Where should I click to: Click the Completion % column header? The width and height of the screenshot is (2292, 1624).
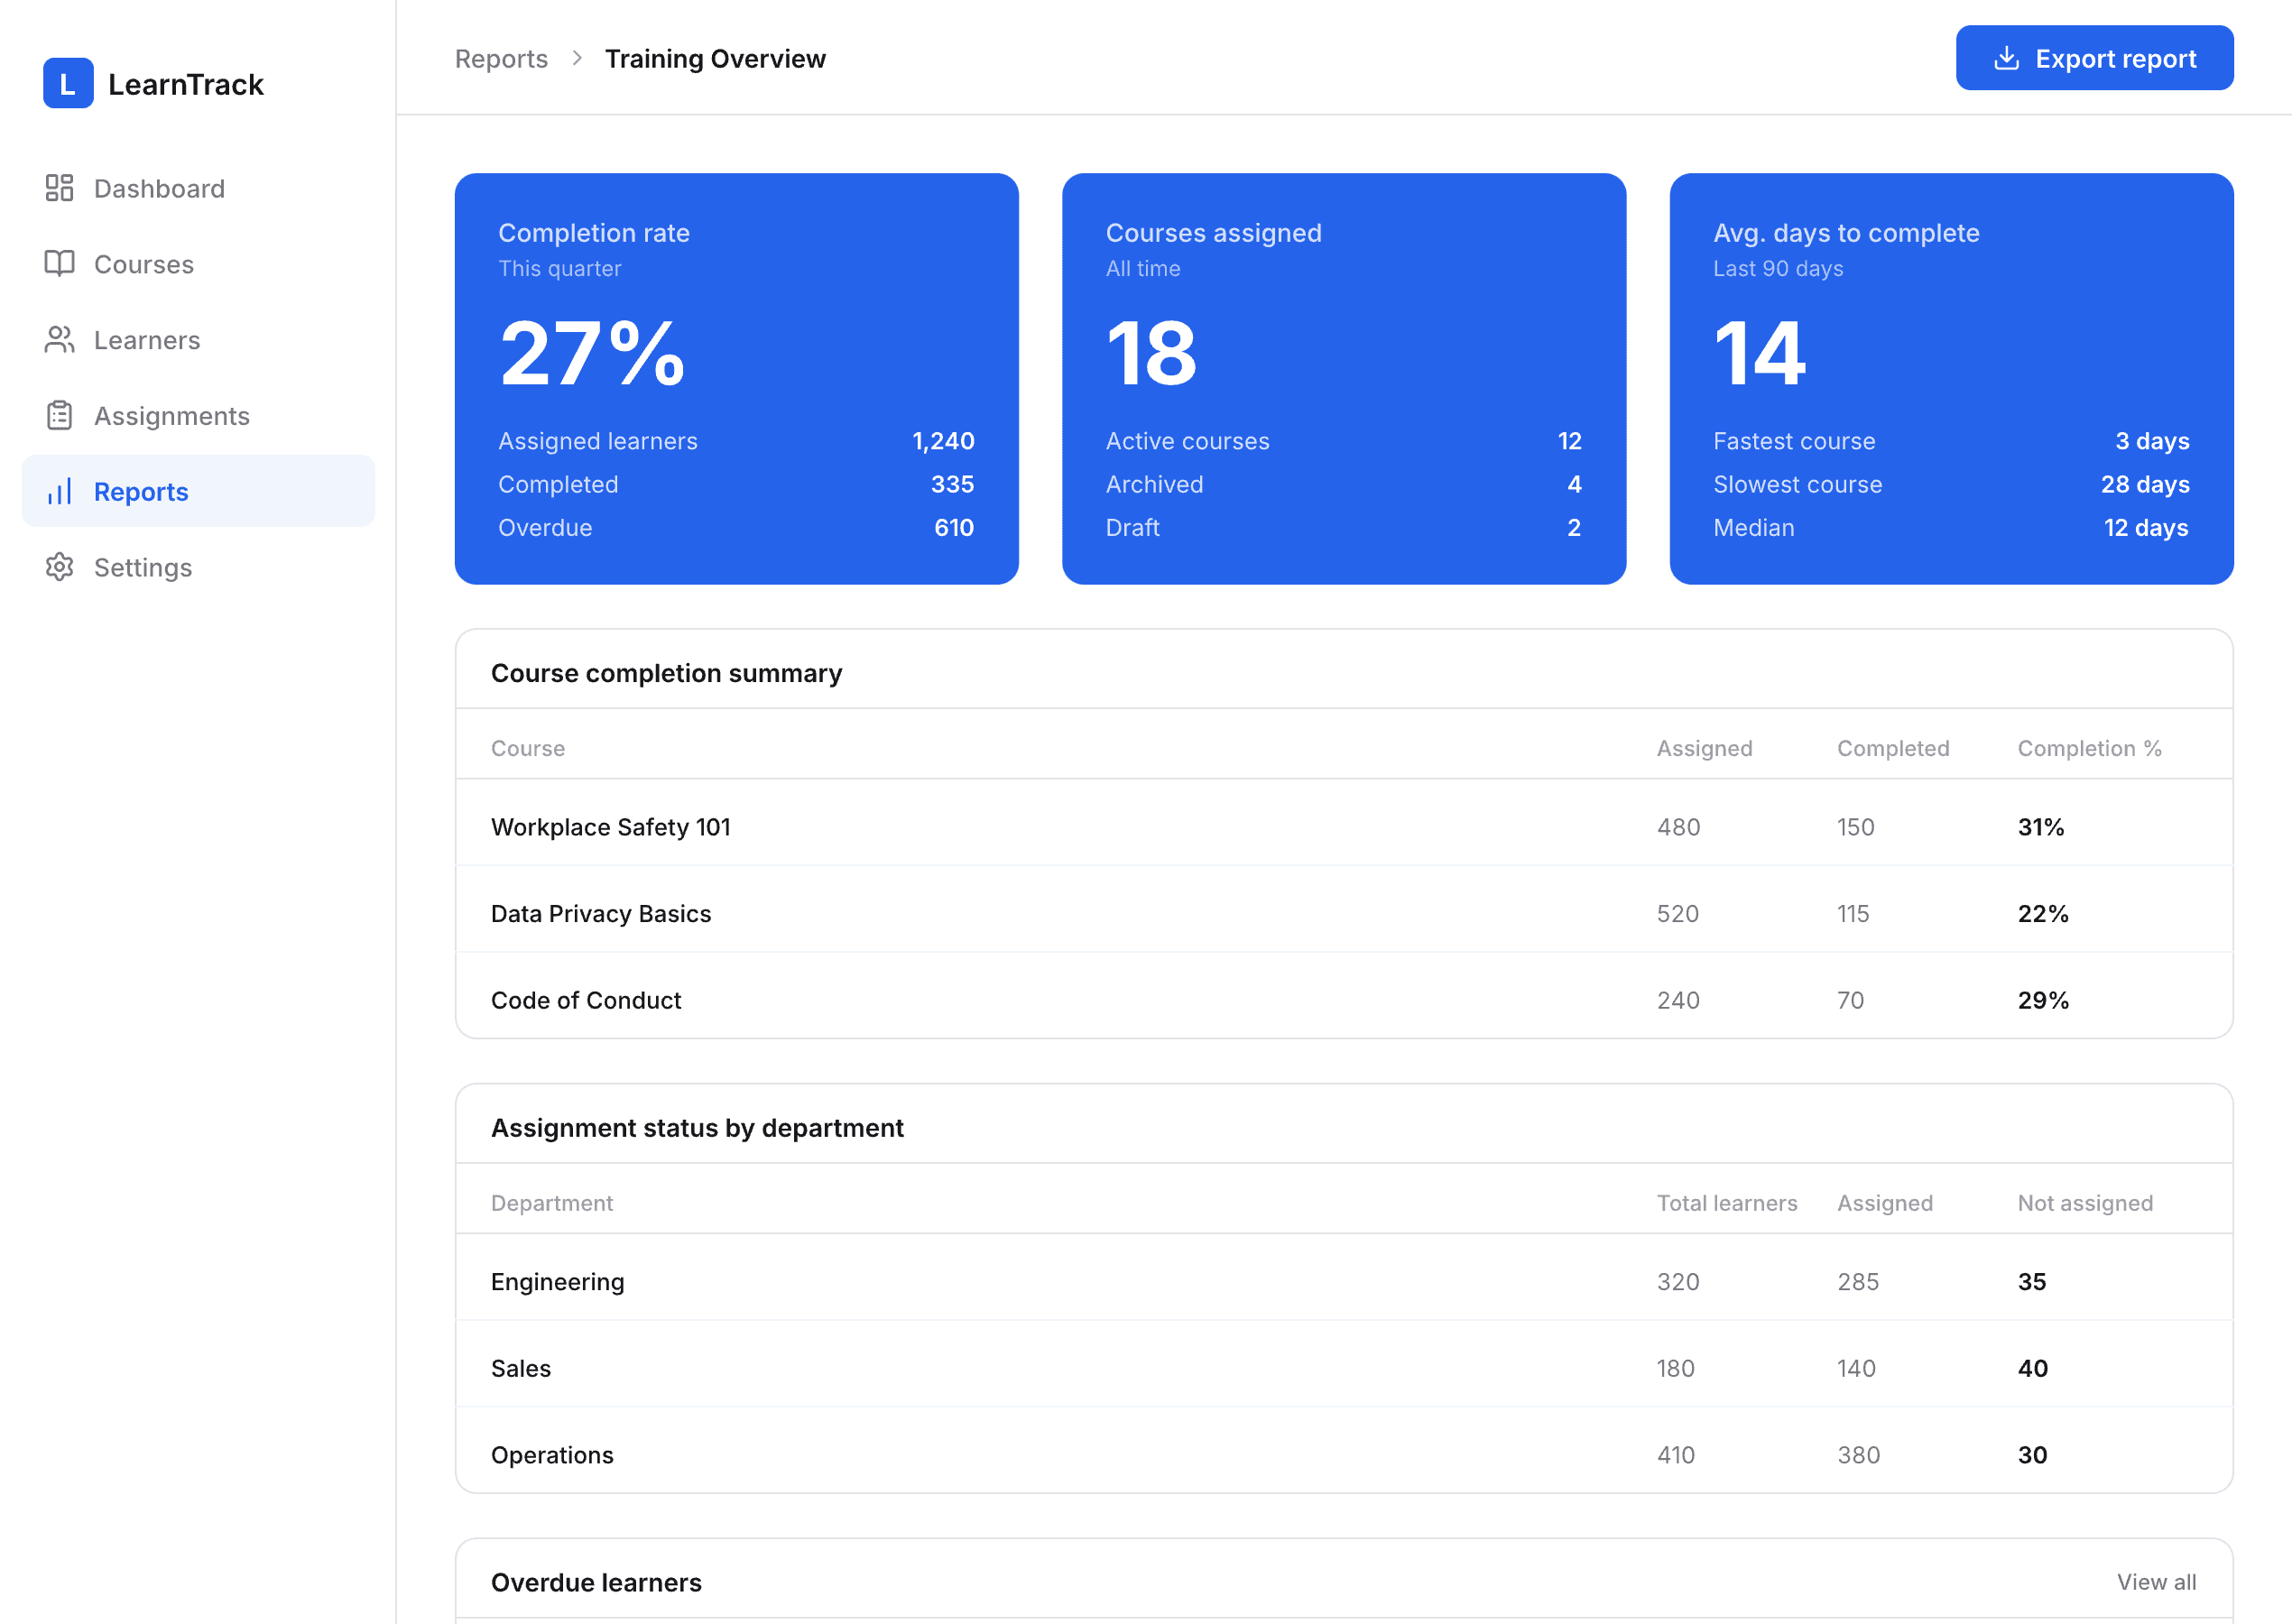point(2089,748)
